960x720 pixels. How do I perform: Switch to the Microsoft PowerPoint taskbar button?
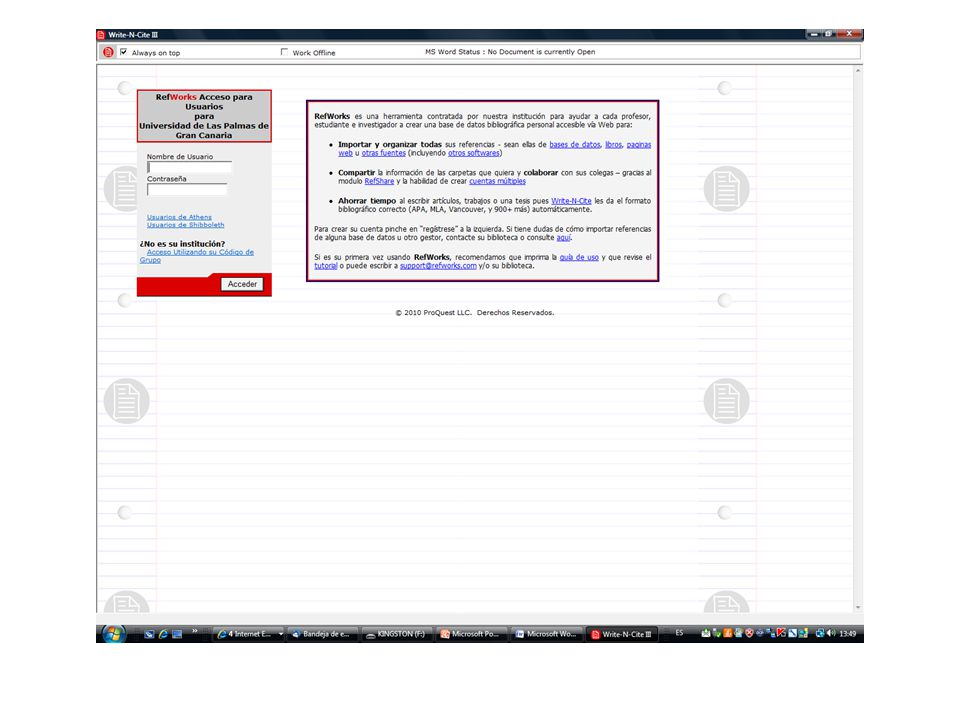coord(471,634)
